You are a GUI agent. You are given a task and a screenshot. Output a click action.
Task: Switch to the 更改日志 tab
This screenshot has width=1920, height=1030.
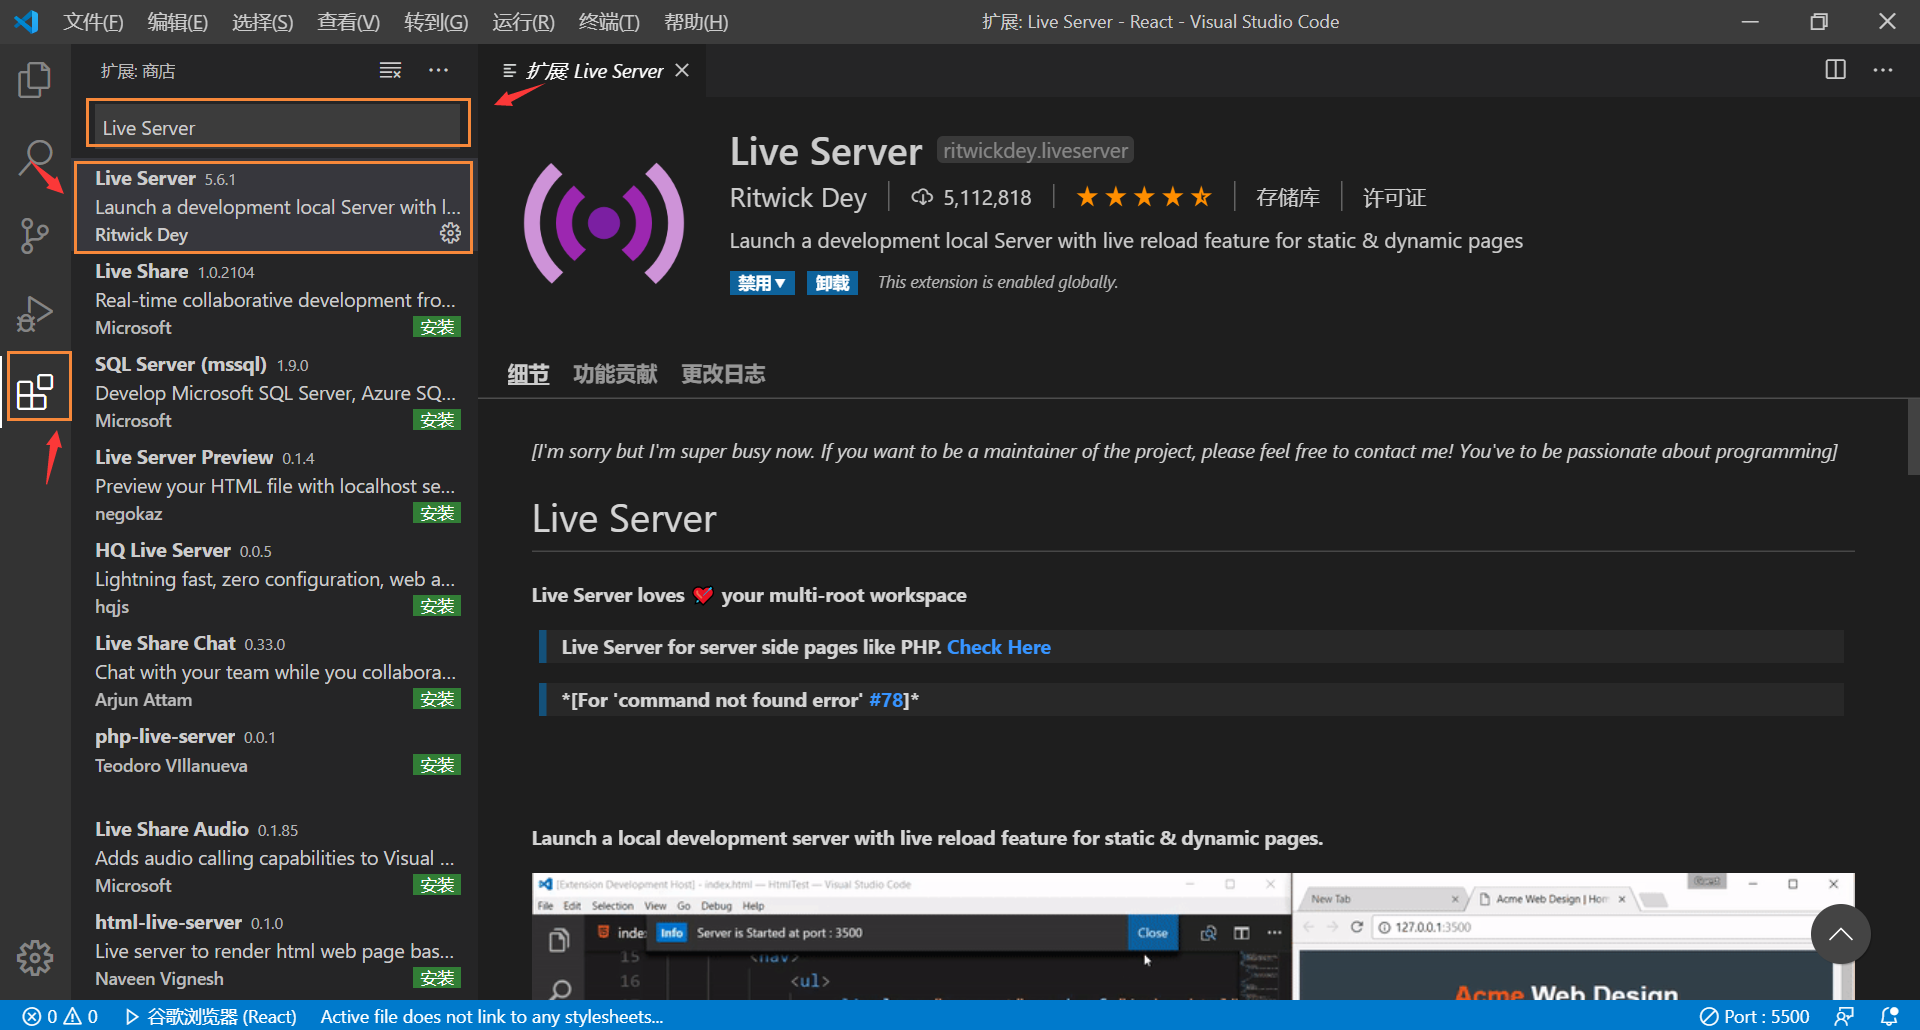(x=723, y=373)
